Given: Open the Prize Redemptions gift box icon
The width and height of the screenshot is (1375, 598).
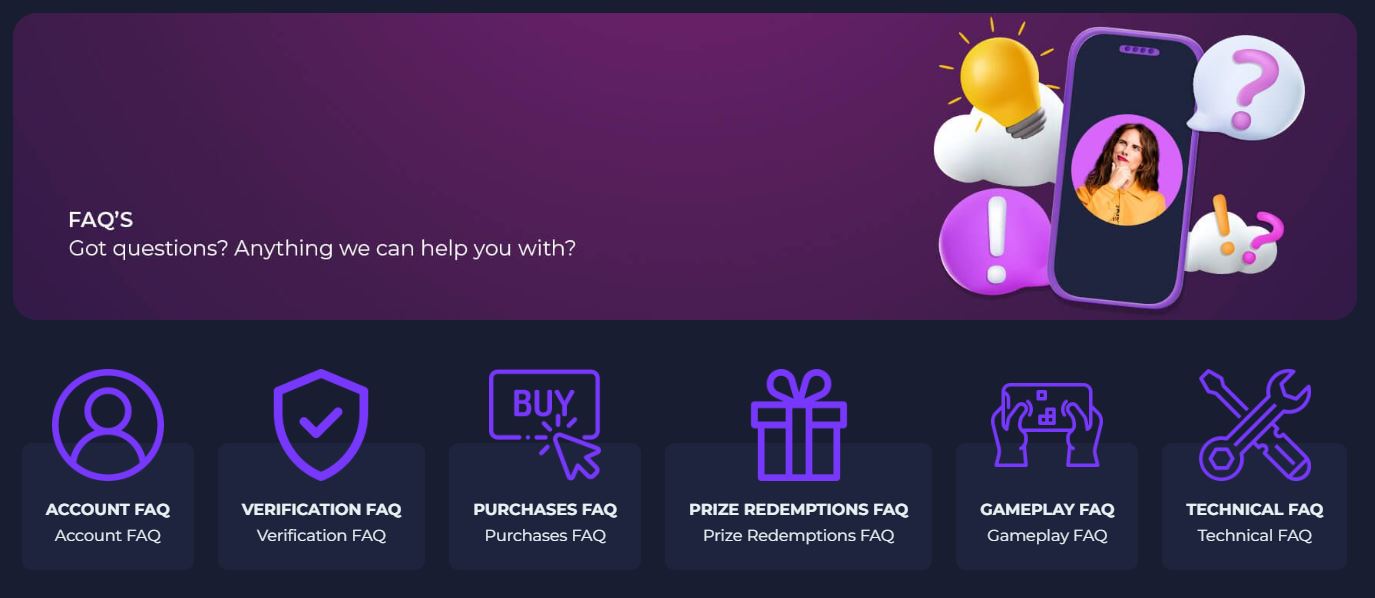Looking at the screenshot, I should click(x=798, y=425).
